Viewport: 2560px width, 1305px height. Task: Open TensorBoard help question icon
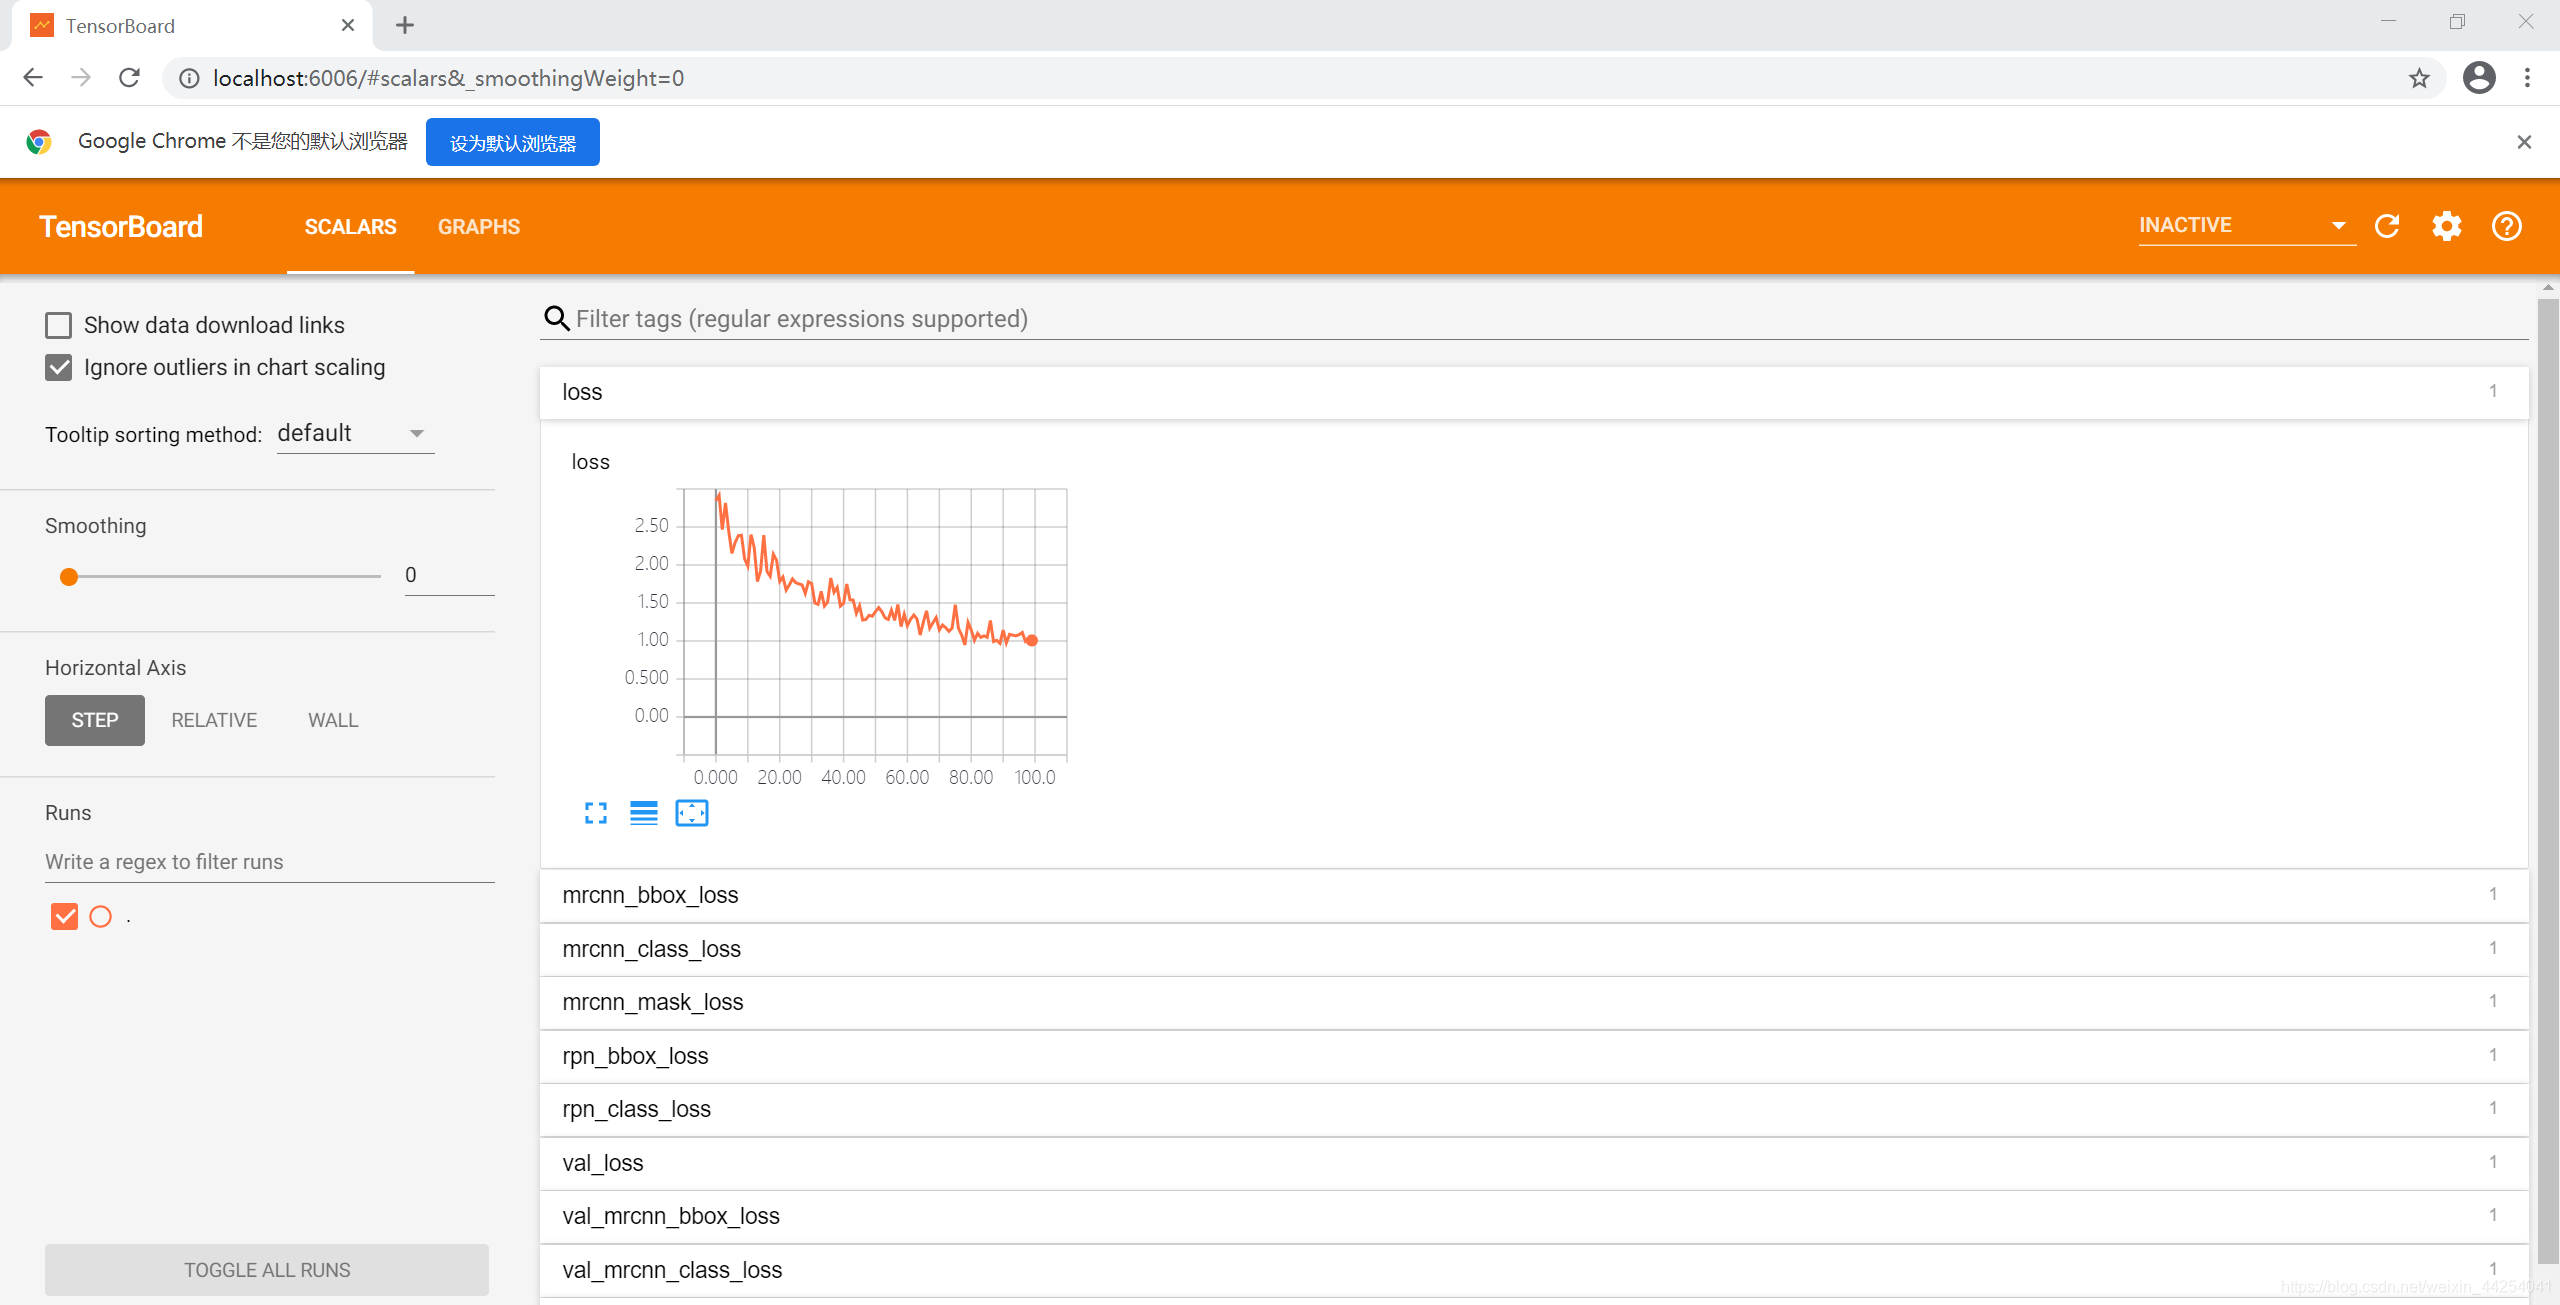tap(2507, 226)
